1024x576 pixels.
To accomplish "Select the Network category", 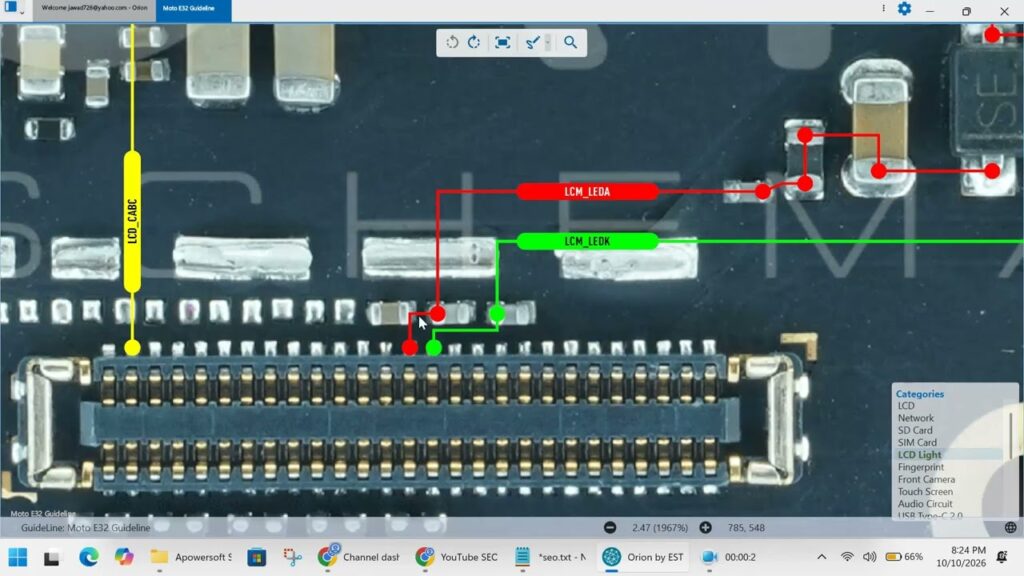I will 916,418.
